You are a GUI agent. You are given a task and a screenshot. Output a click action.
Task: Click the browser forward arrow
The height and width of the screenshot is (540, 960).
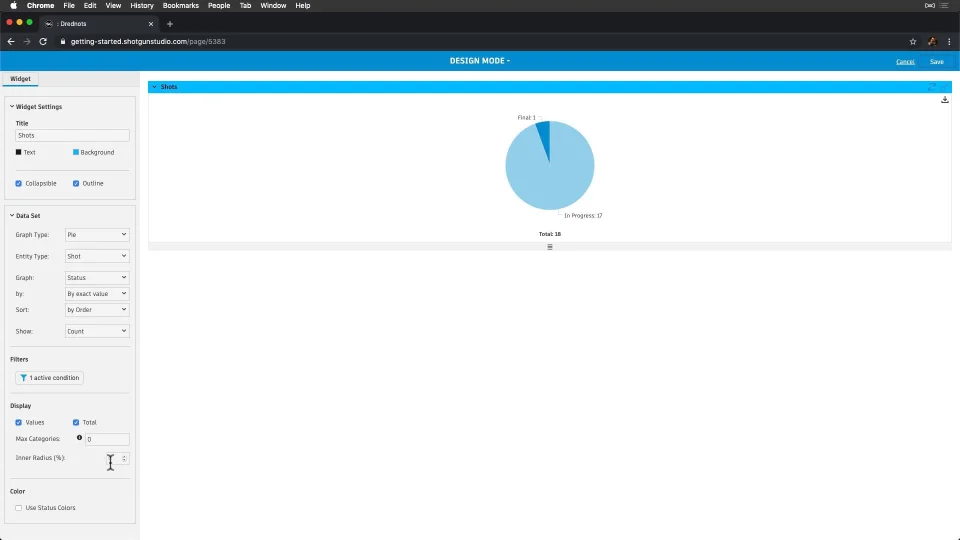click(27, 42)
